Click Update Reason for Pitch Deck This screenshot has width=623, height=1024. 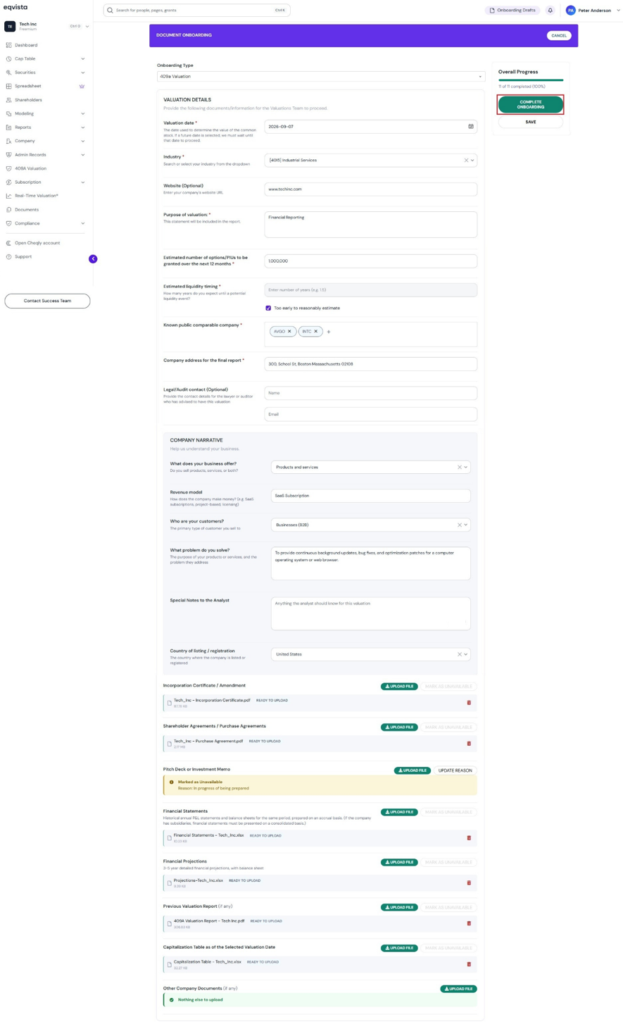coord(455,771)
